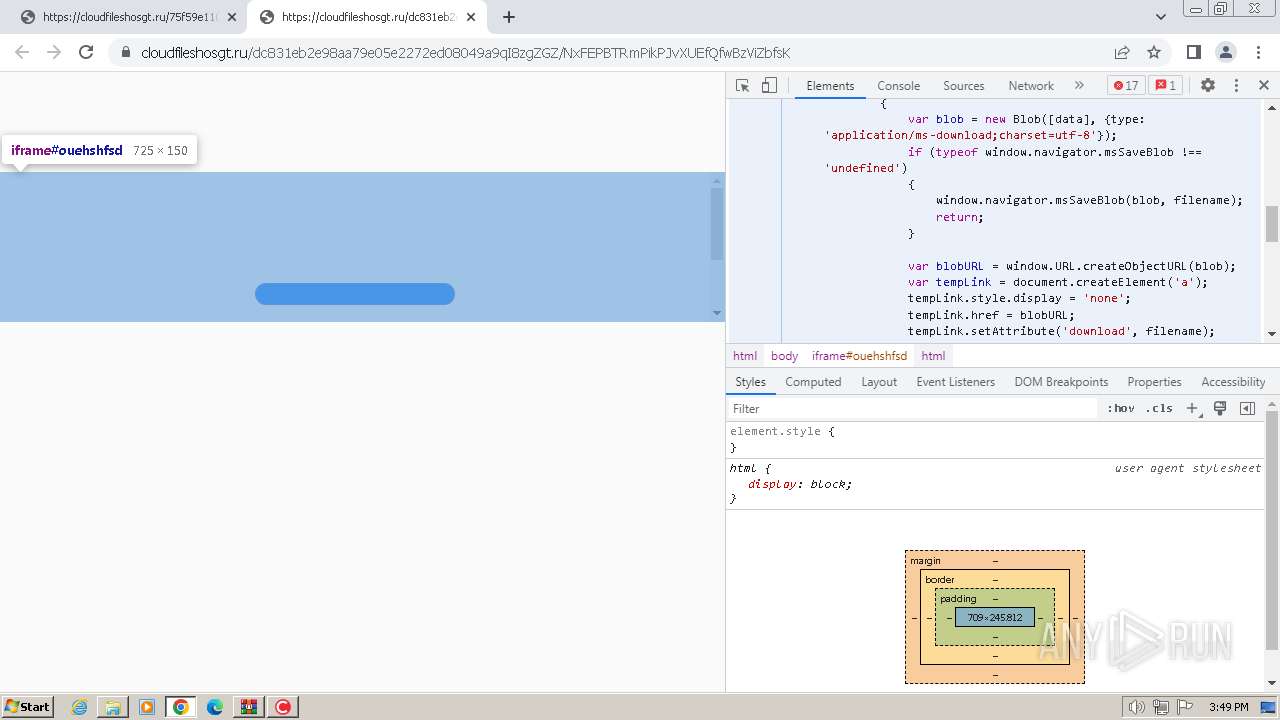The image size is (1280, 720).
Task: Go back to previous page
Action: (x=22, y=53)
